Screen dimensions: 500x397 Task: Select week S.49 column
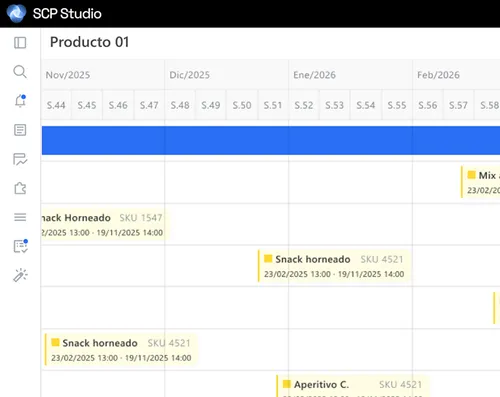(x=211, y=105)
